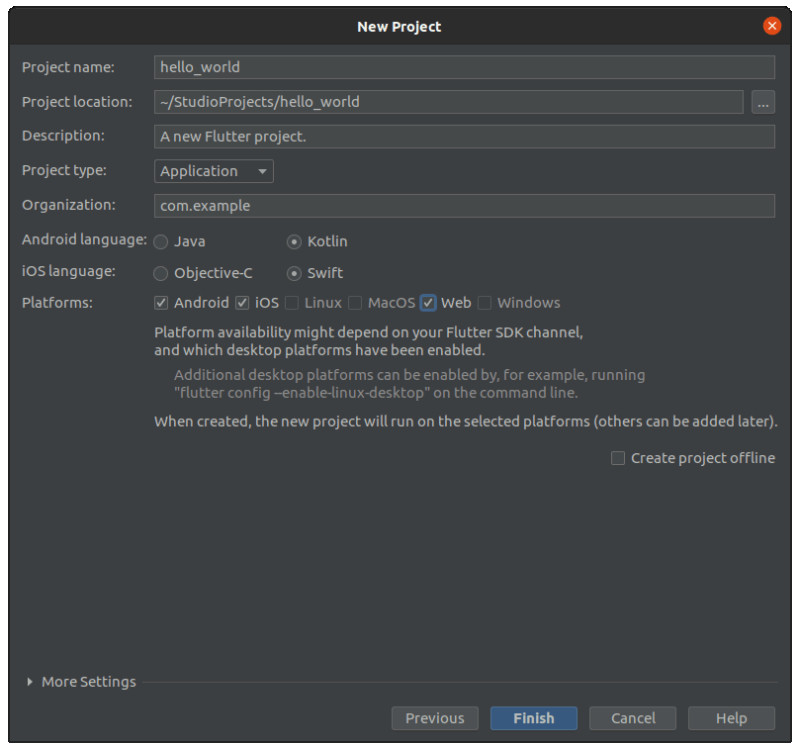
Task: Check Create project offline option
Action: [x=618, y=458]
